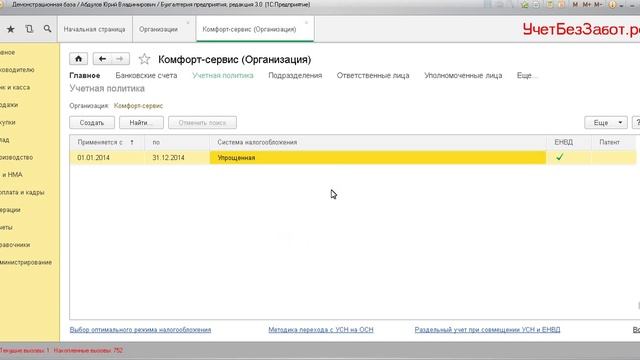Close the Комфорт-сервис (Организация) tab
The width and height of the screenshot is (640, 360).
(306, 22)
